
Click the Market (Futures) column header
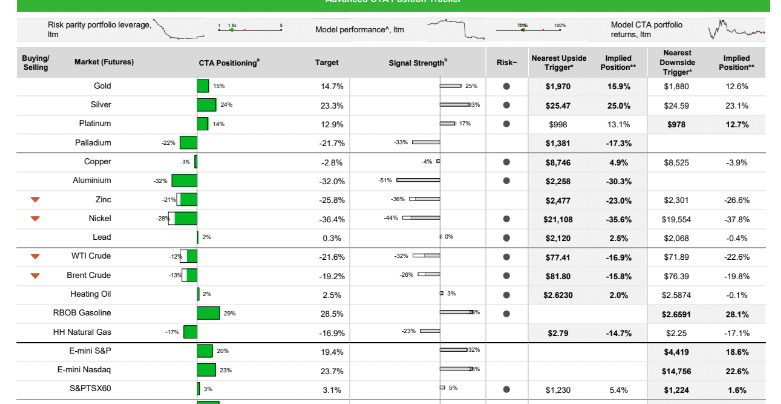pos(104,62)
